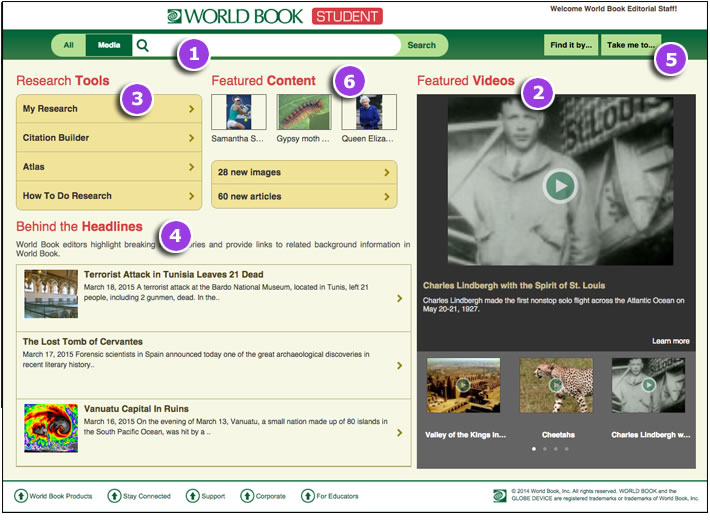The width and height of the screenshot is (710, 520).
Task: Click the up-arrow icon beside Corporate
Action: point(247,496)
